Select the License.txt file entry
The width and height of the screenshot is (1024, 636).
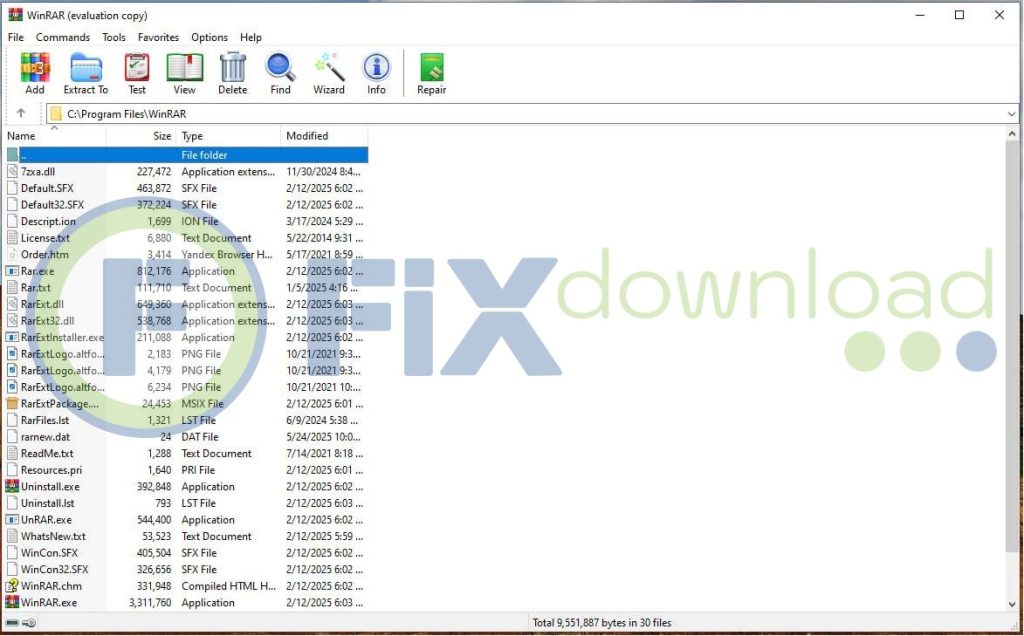click(x=45, y=238)
